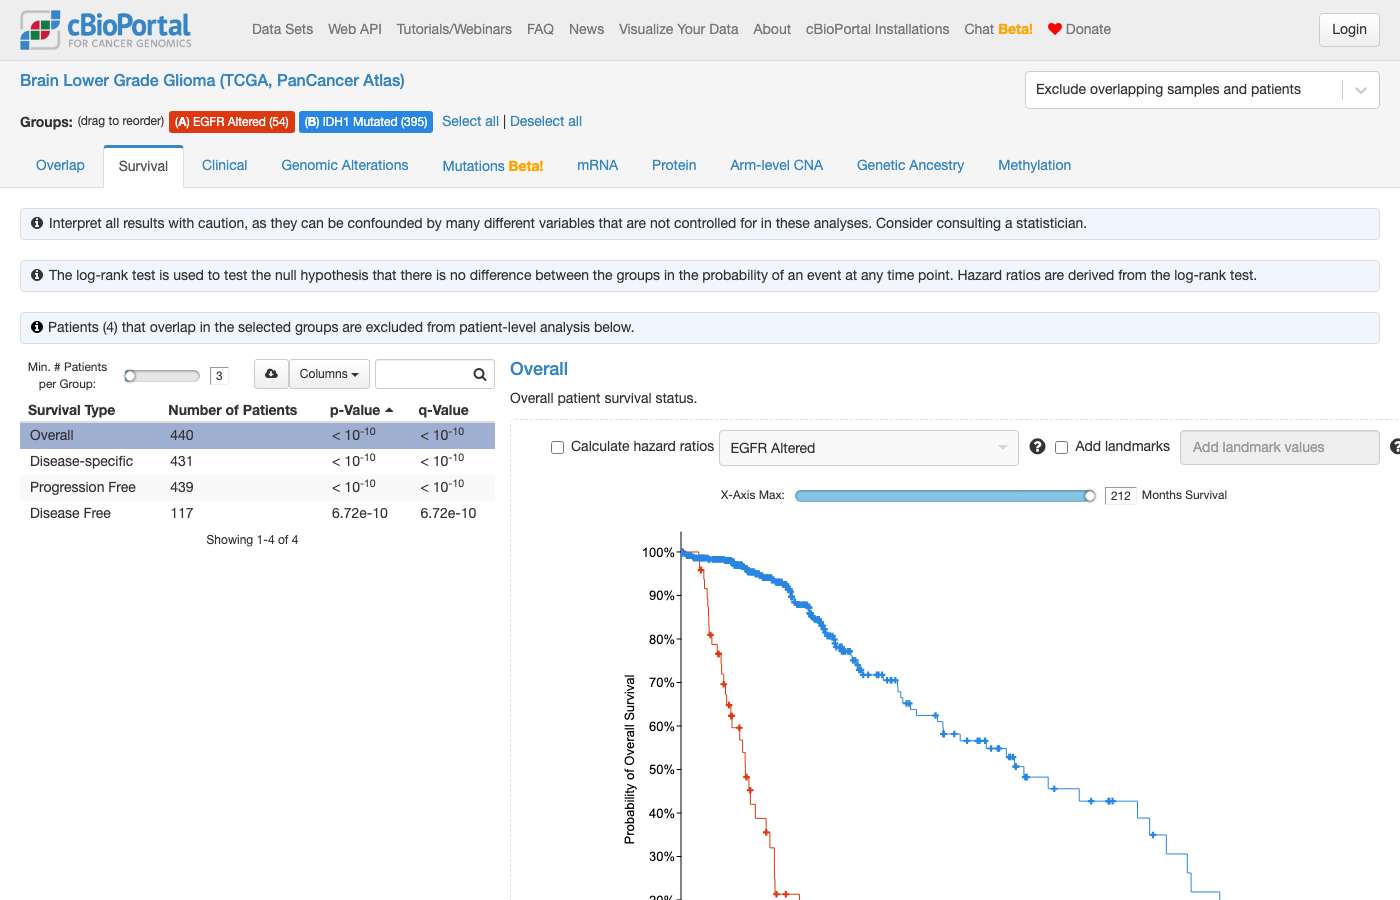Open the overlapping samples exclusion dropdown

[1202, 90]
